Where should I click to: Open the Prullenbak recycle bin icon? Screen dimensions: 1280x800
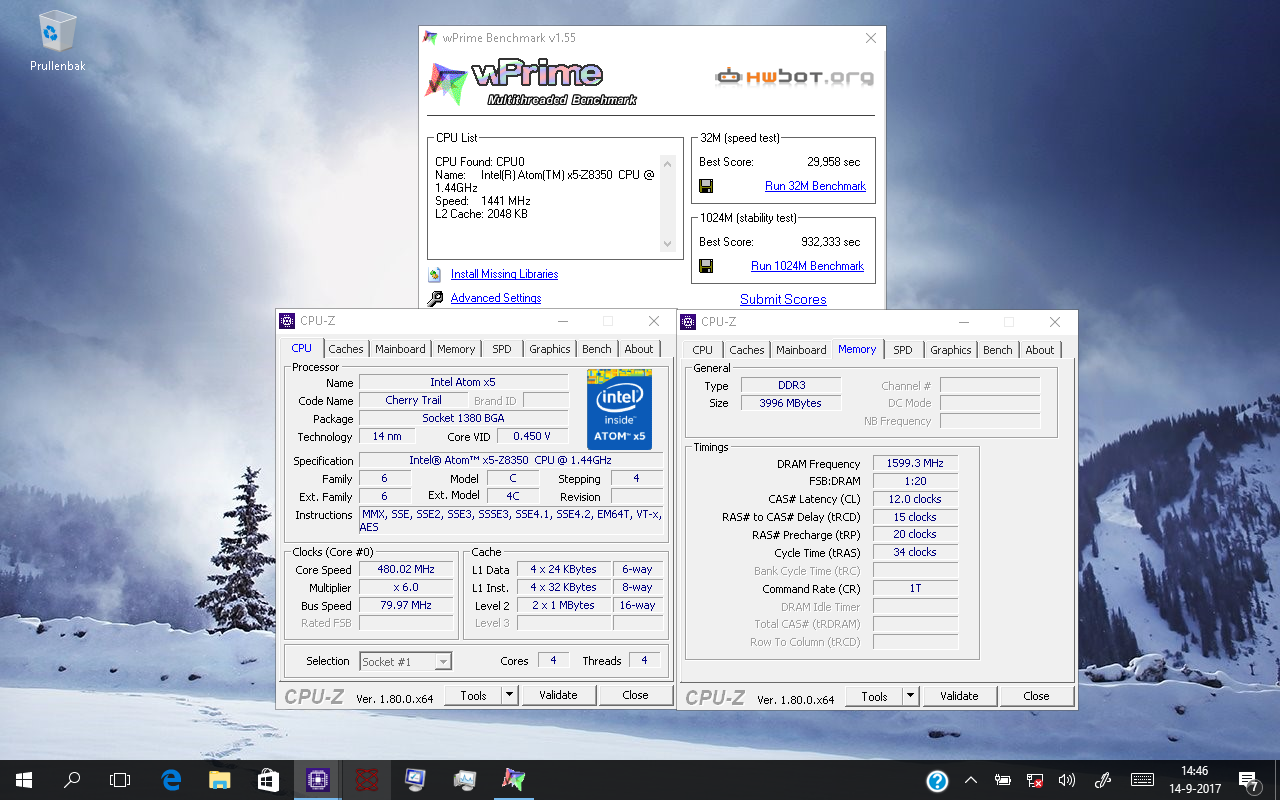pos(57,41)
